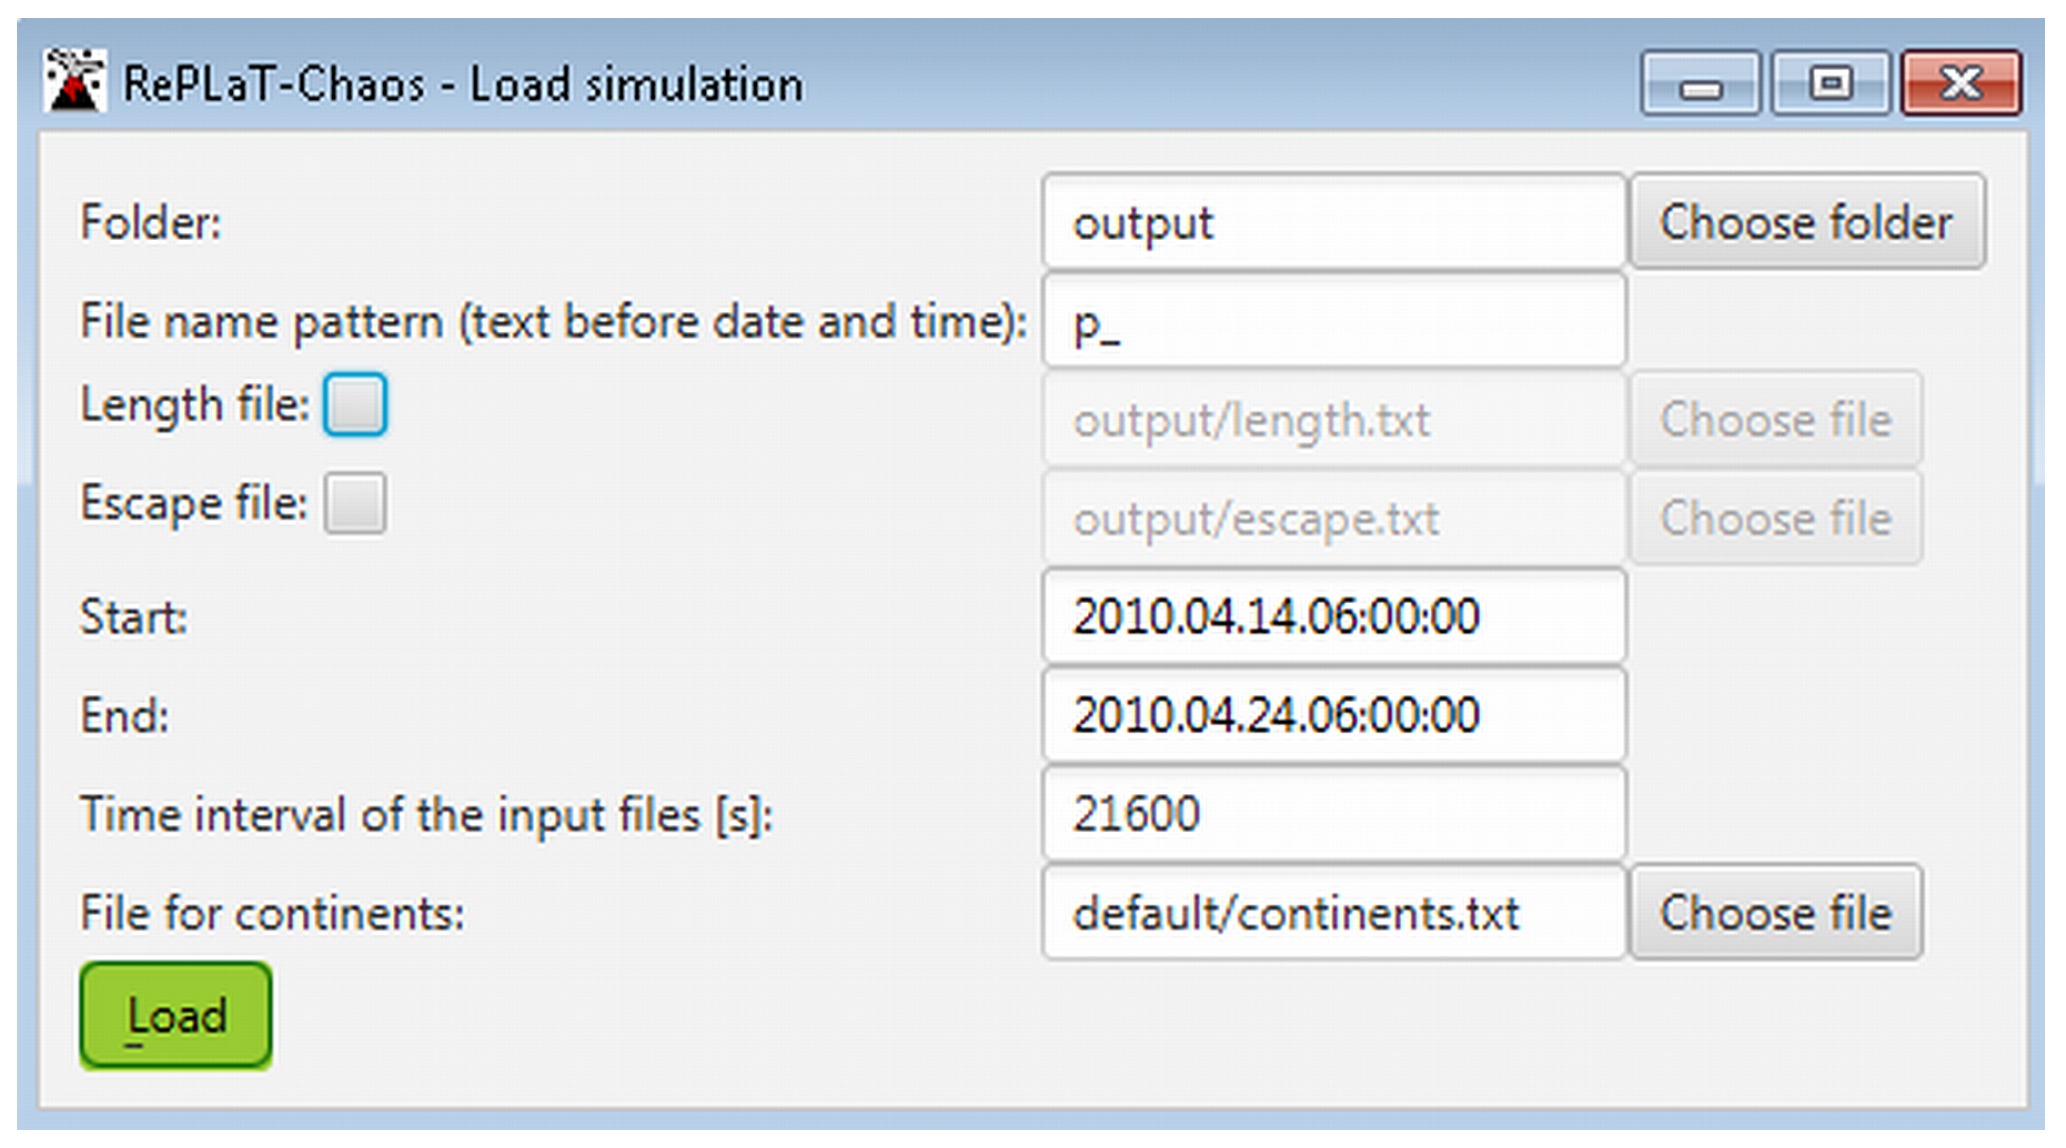This screenshot has width=2066, height=1148.
Task: Click the disabled Choose file for length.txt
Action: (x=1776, y=419)
